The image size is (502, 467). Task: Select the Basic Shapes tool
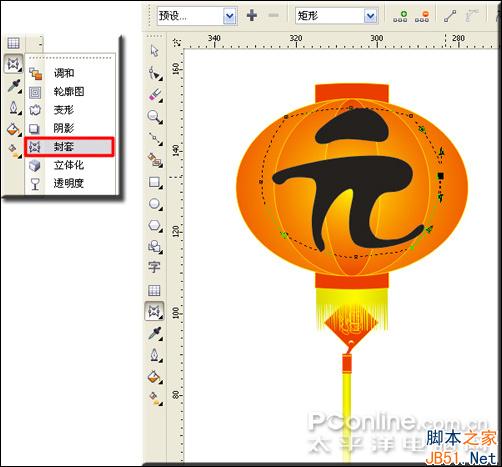coord(155,247)
